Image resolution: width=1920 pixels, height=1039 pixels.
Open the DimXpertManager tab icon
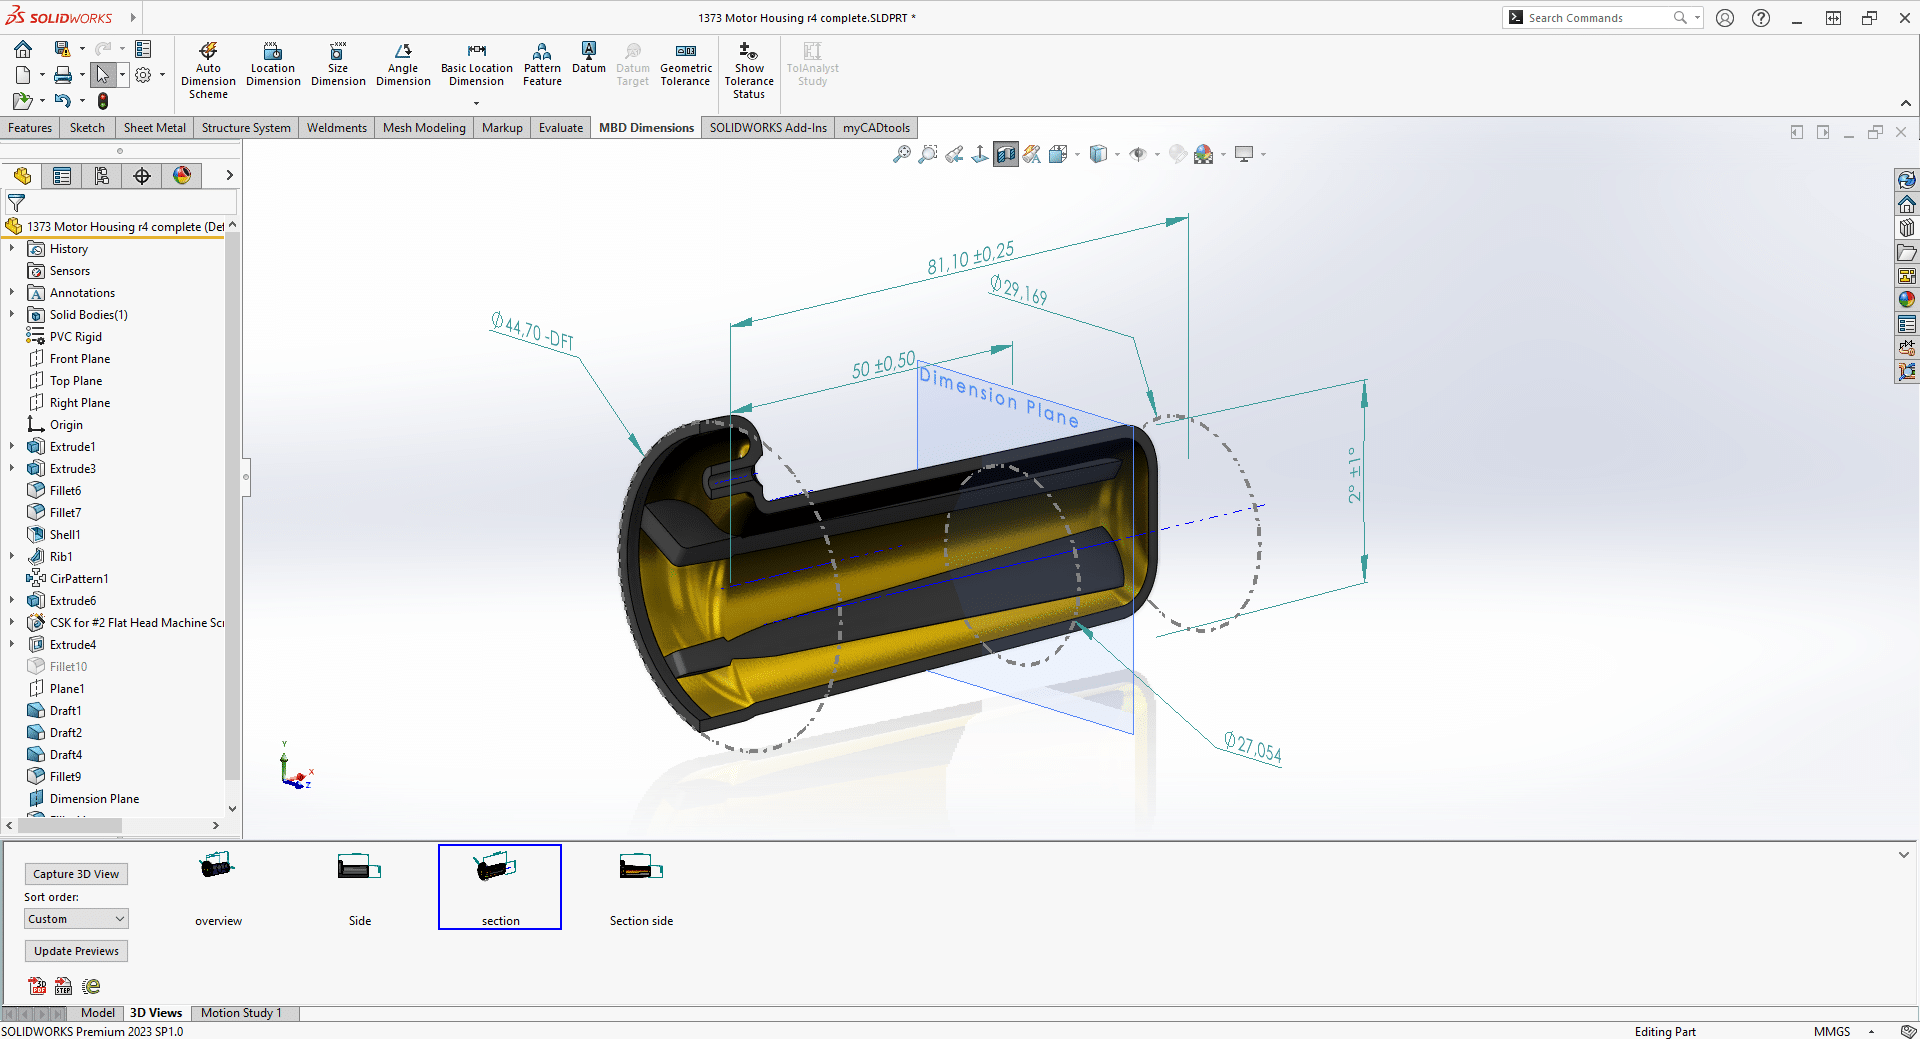(142, 176)
